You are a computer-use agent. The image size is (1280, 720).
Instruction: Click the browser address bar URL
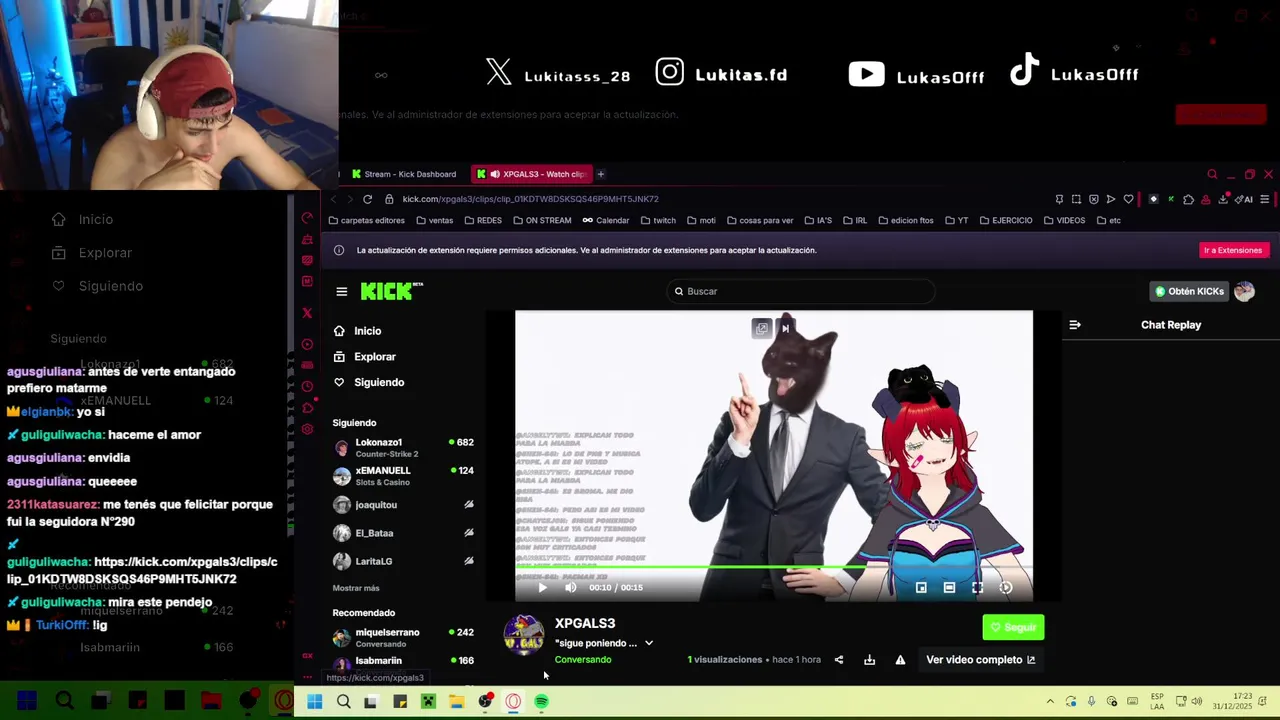pos(530,199)
